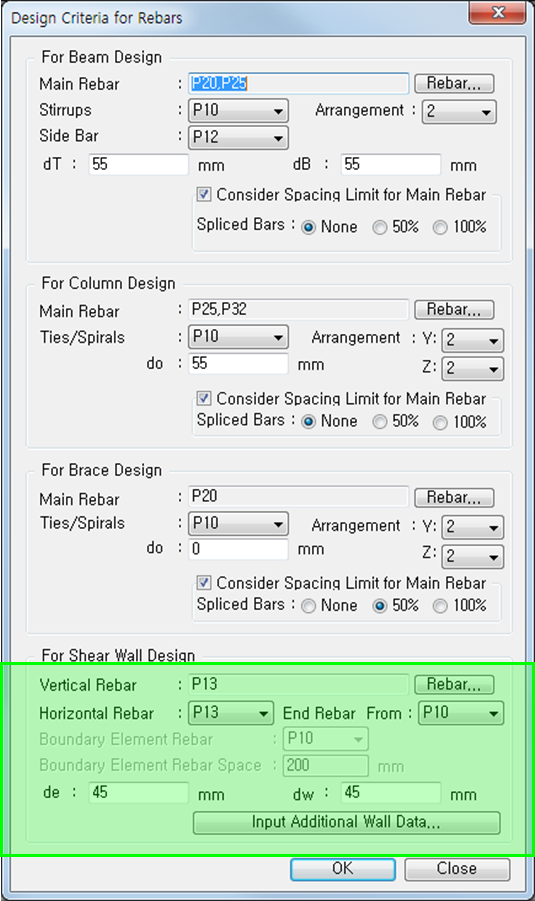The width and height of the screenshot is (535, 901).
Task: Confirm the dialog with OK
Action: [x=343, y=869]
